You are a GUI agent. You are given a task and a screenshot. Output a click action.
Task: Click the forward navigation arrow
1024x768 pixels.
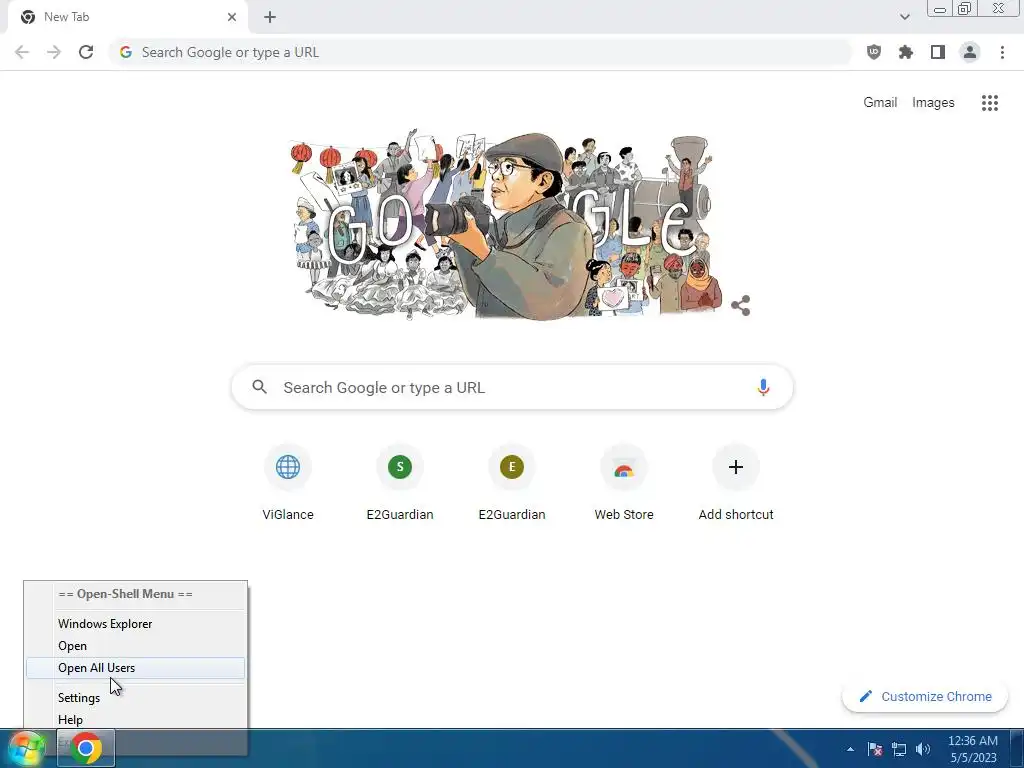(54, 52)
